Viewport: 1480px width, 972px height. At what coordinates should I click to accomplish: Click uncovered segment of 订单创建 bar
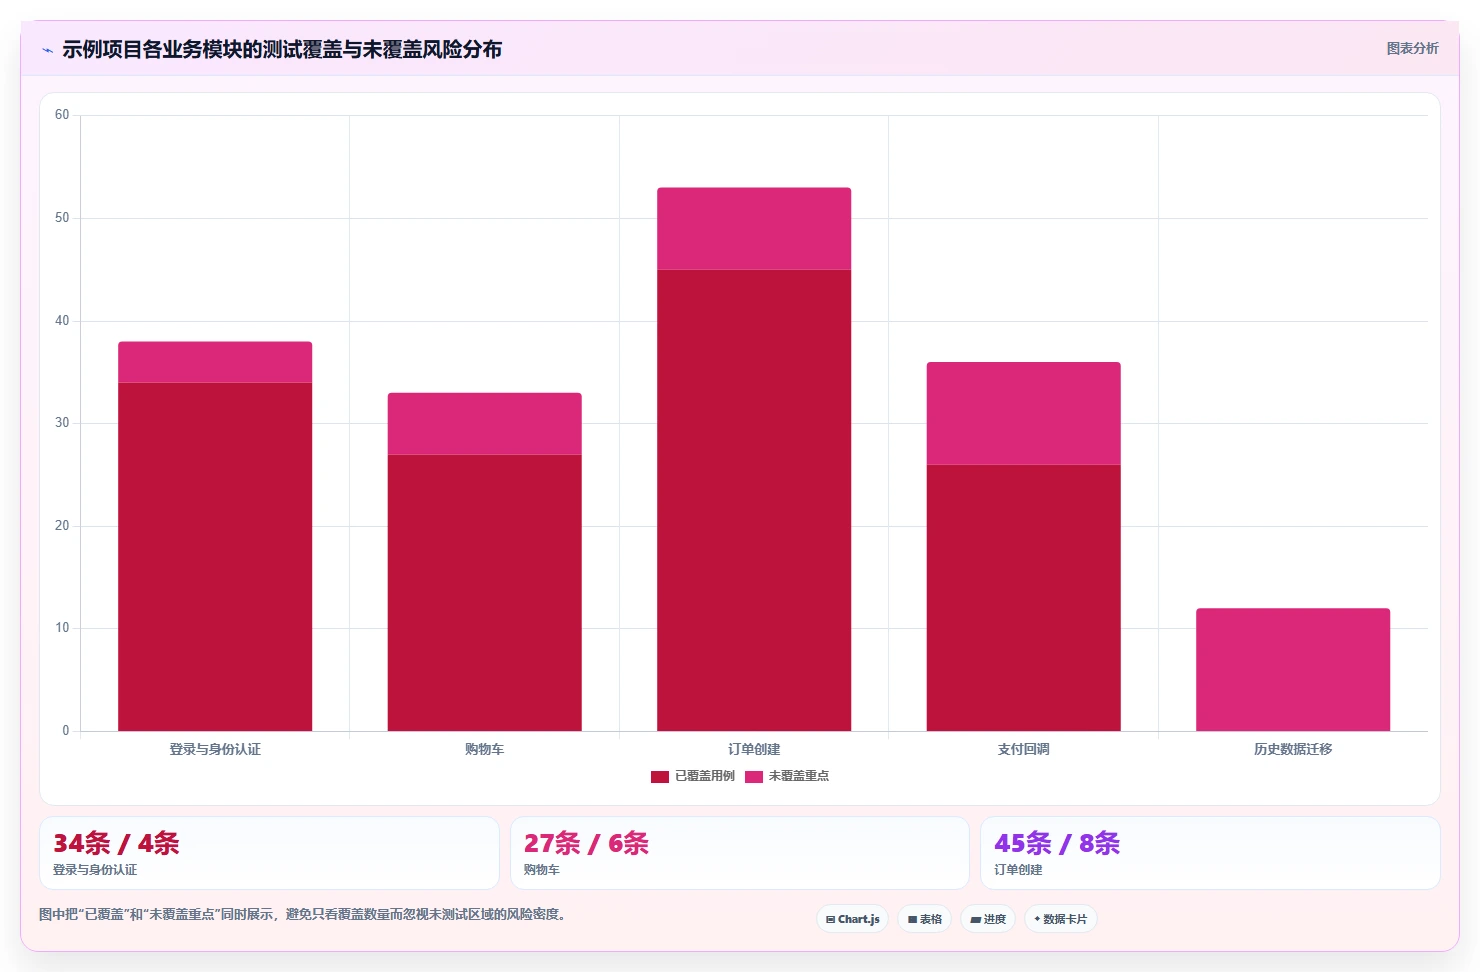(x=754, y=229)
